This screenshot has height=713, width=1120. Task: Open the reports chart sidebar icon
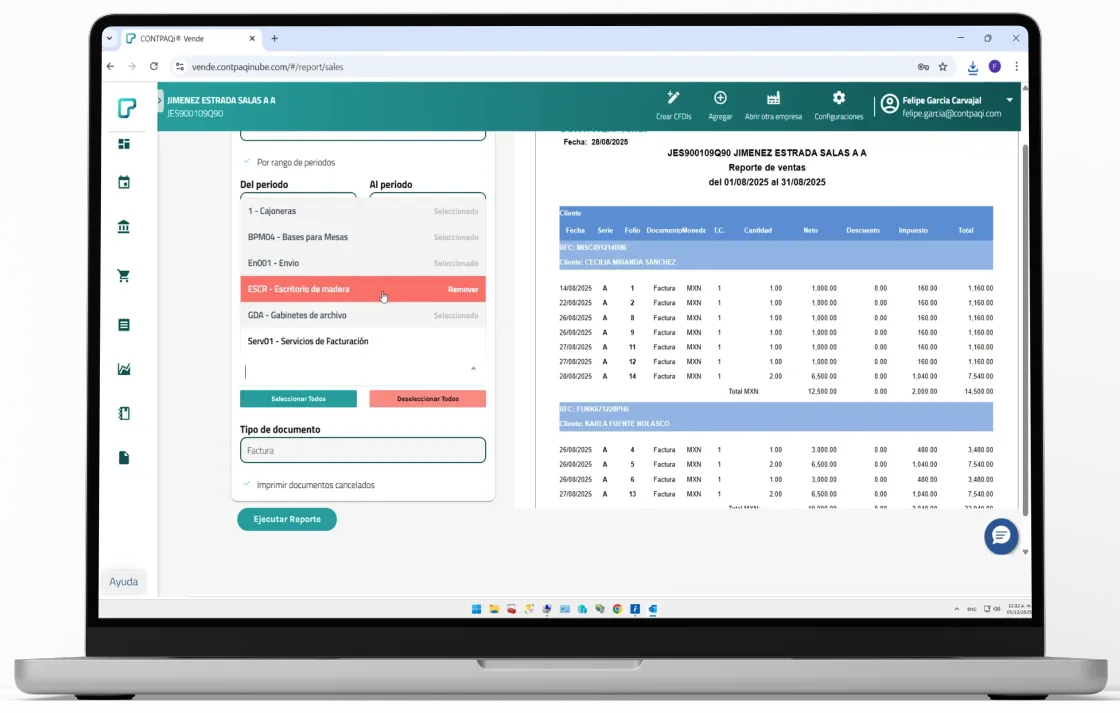click(124, 369)
